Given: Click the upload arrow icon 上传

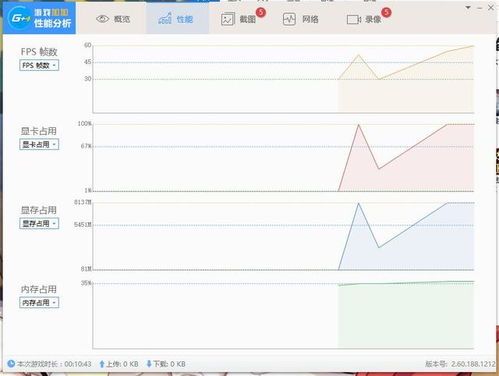Looking at the screenshot, I should click(x=102, y=364).
